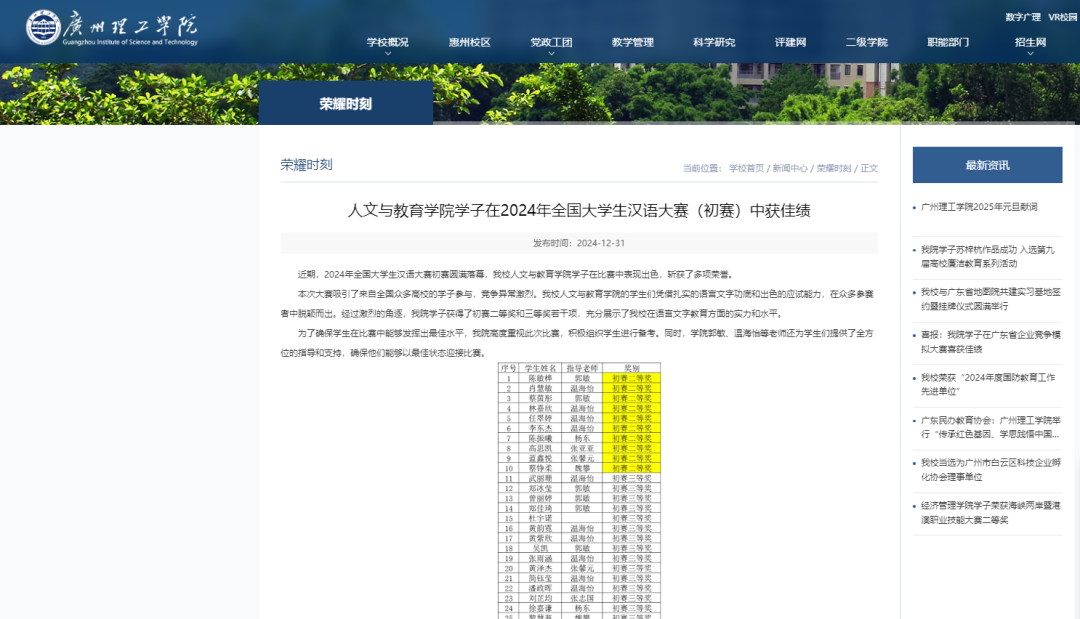This screenshot has height=619, width=1080.
Task: Click the 学校首页 breadcrumb link
Action: 746,168
